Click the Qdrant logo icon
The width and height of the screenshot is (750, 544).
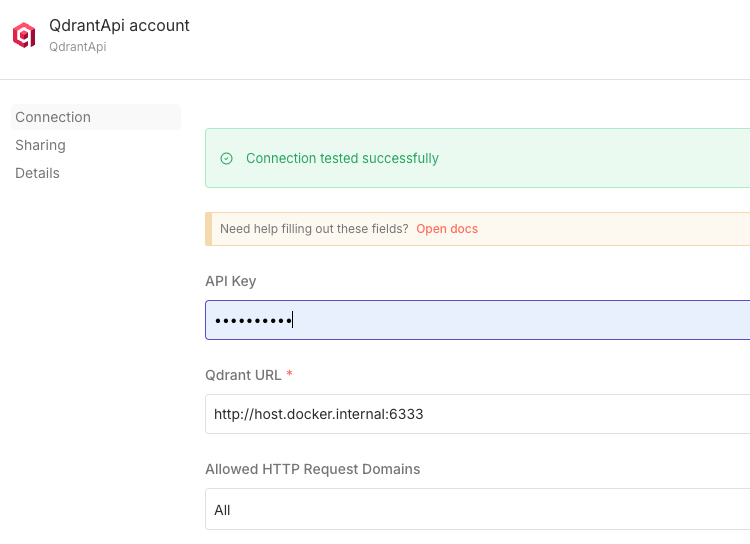[24, 35]
